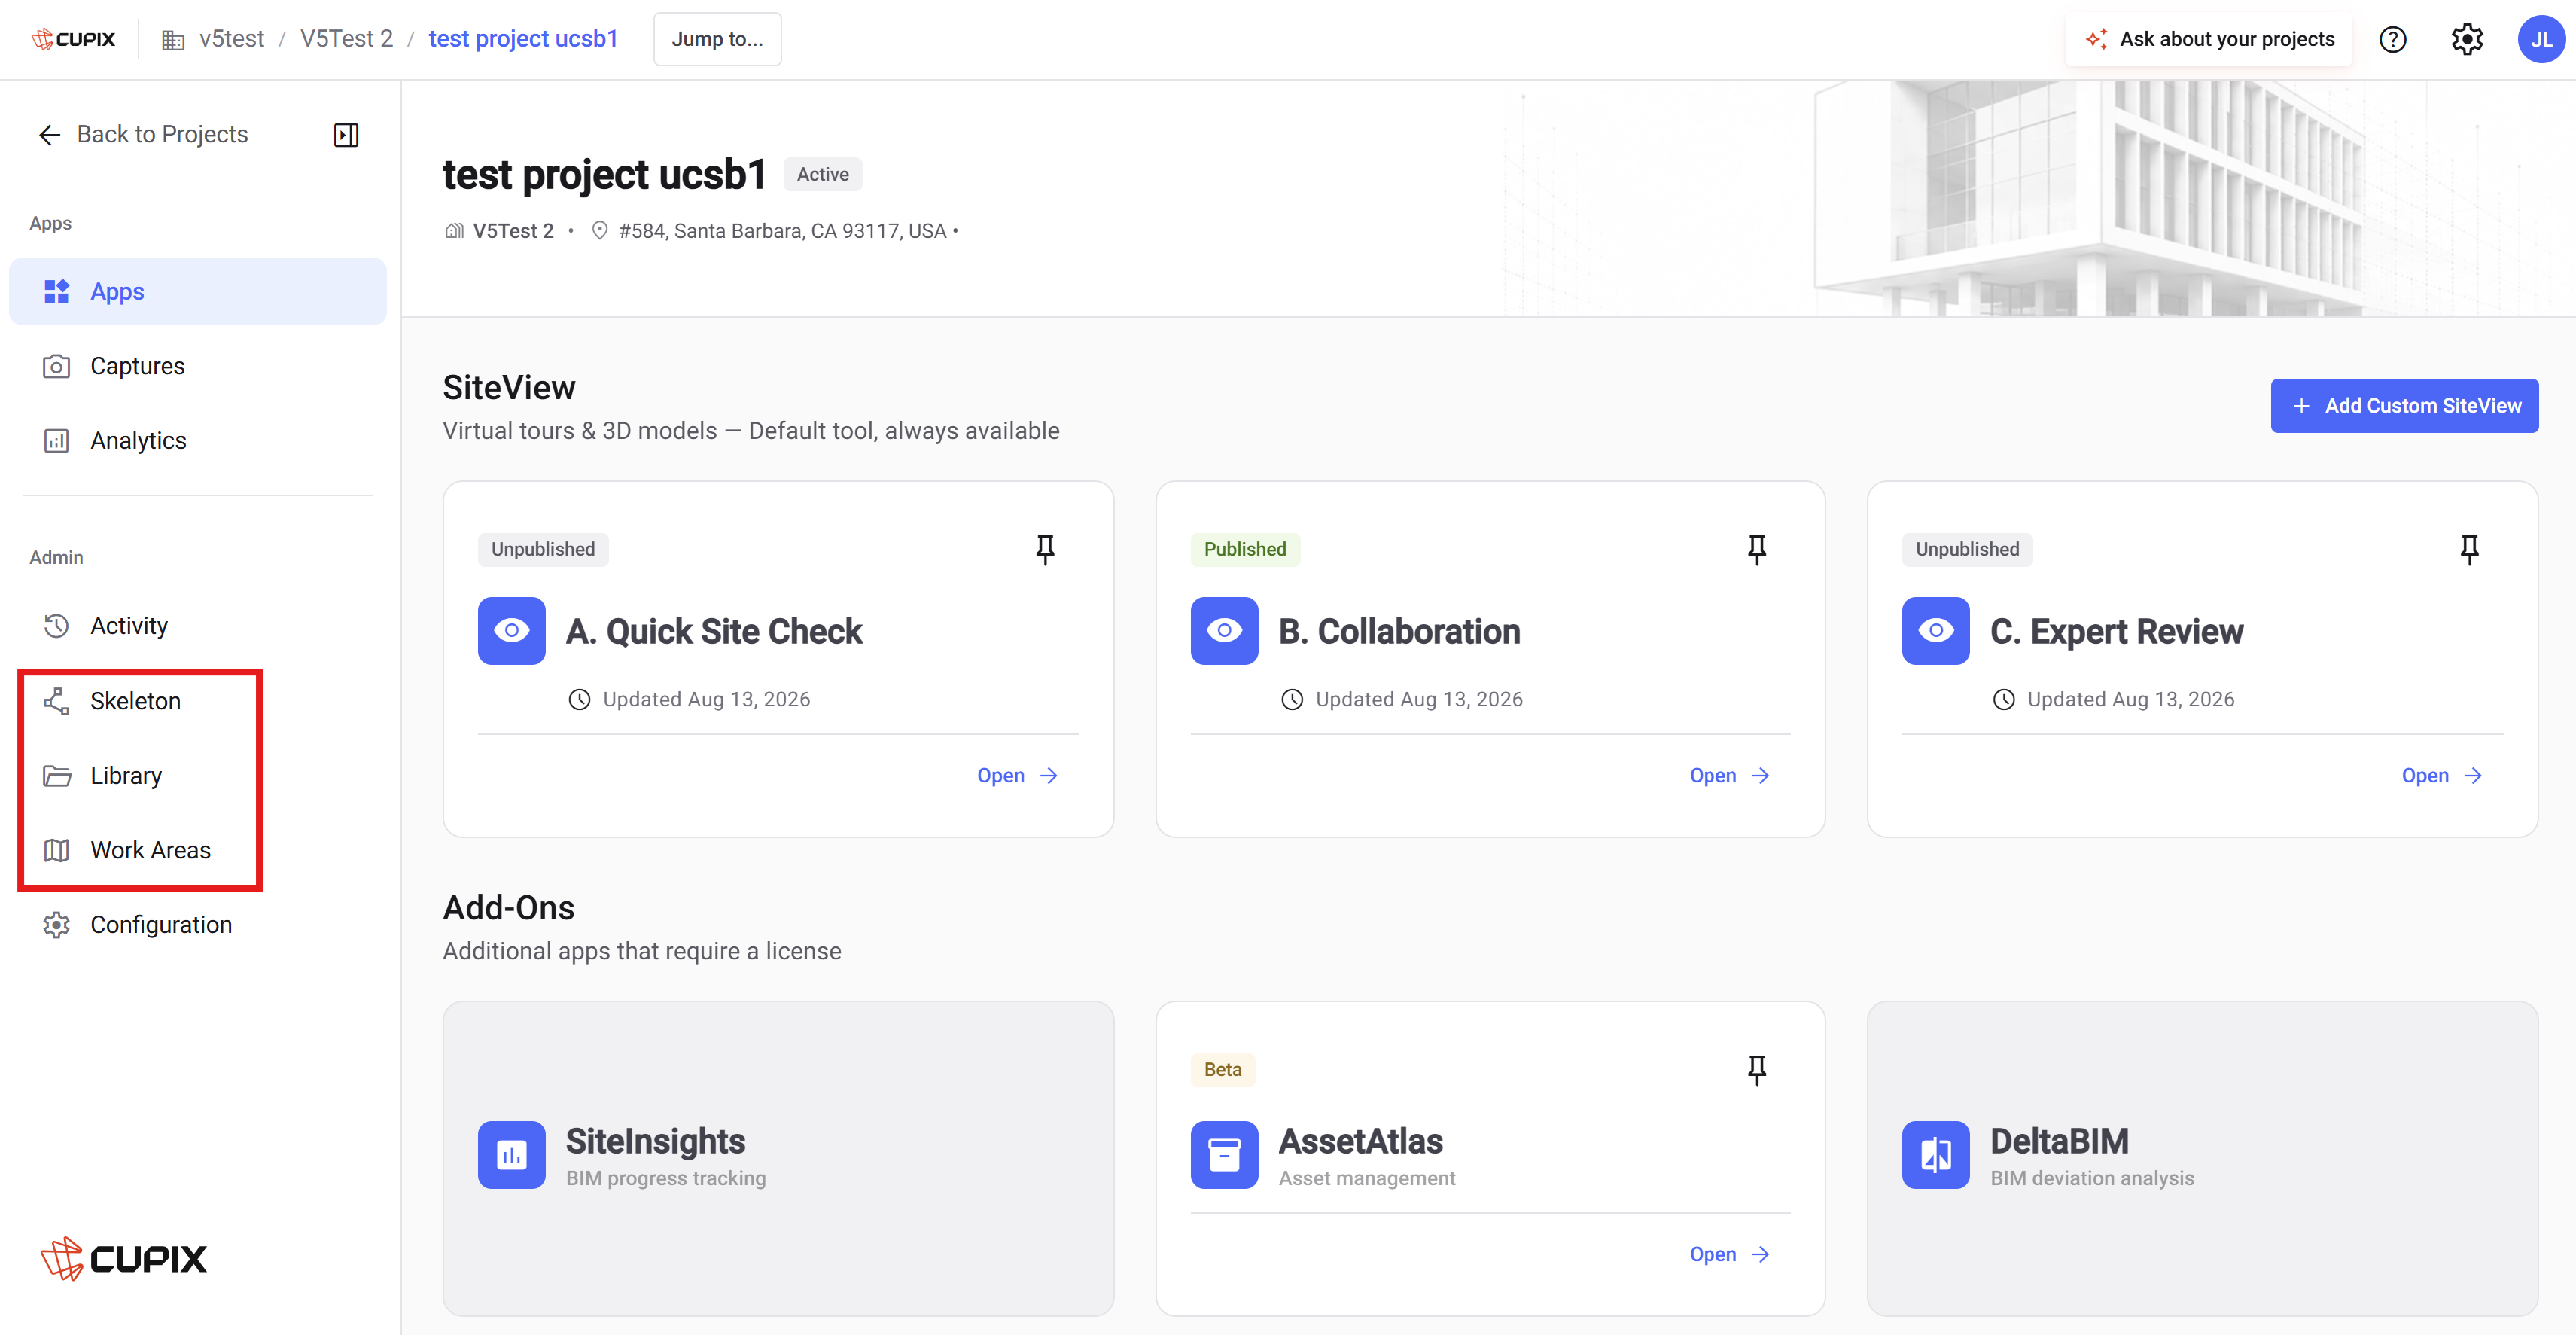Viewport: 2576px width, 1335px height.
Task: Click the C. Expert Review title
Action: pyautogui.click(x=2116, y=632)
